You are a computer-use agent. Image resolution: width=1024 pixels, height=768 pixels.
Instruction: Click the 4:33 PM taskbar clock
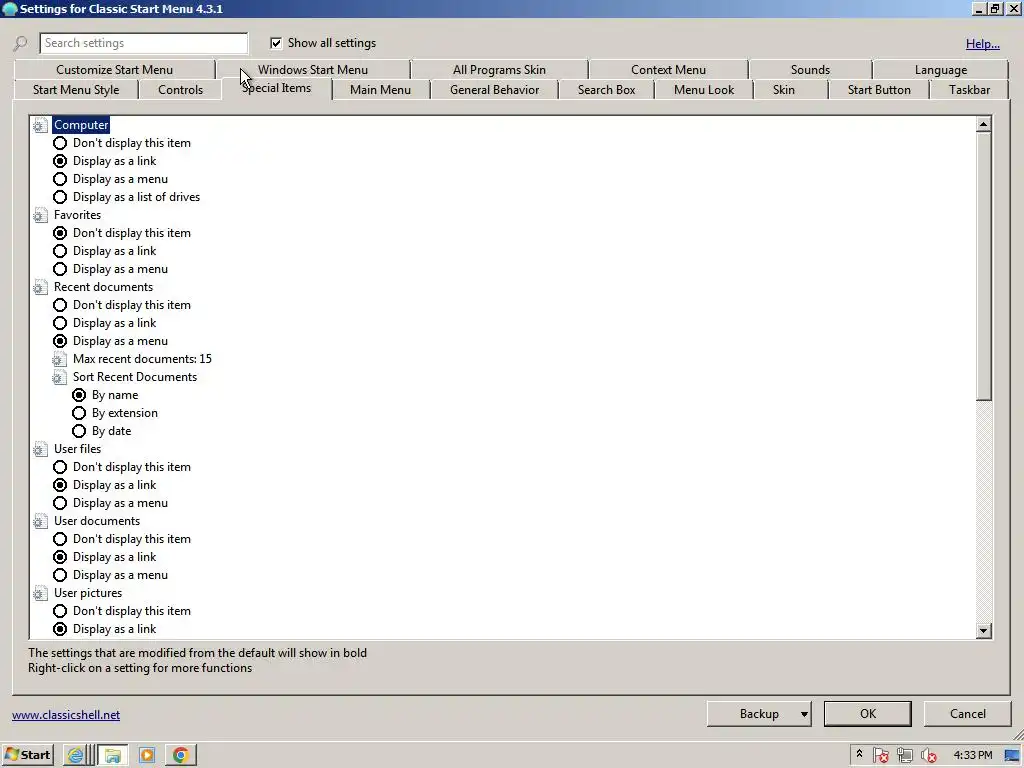[x=972, y=756]
